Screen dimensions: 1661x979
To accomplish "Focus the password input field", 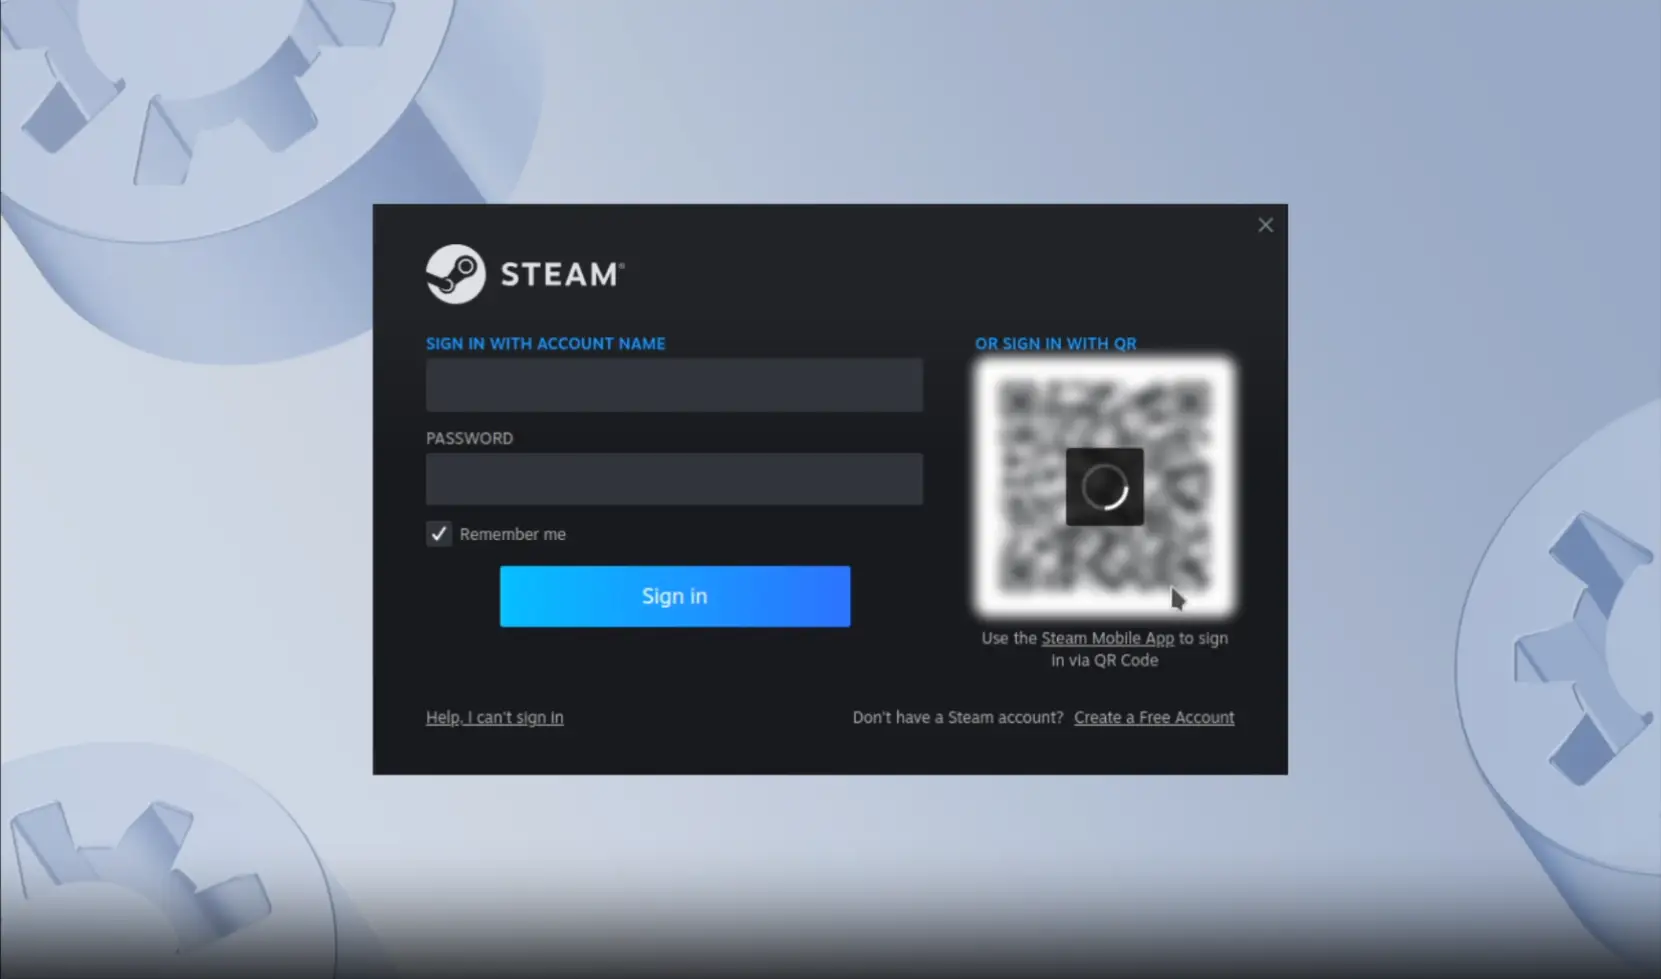I will click(x=674, y=479).
